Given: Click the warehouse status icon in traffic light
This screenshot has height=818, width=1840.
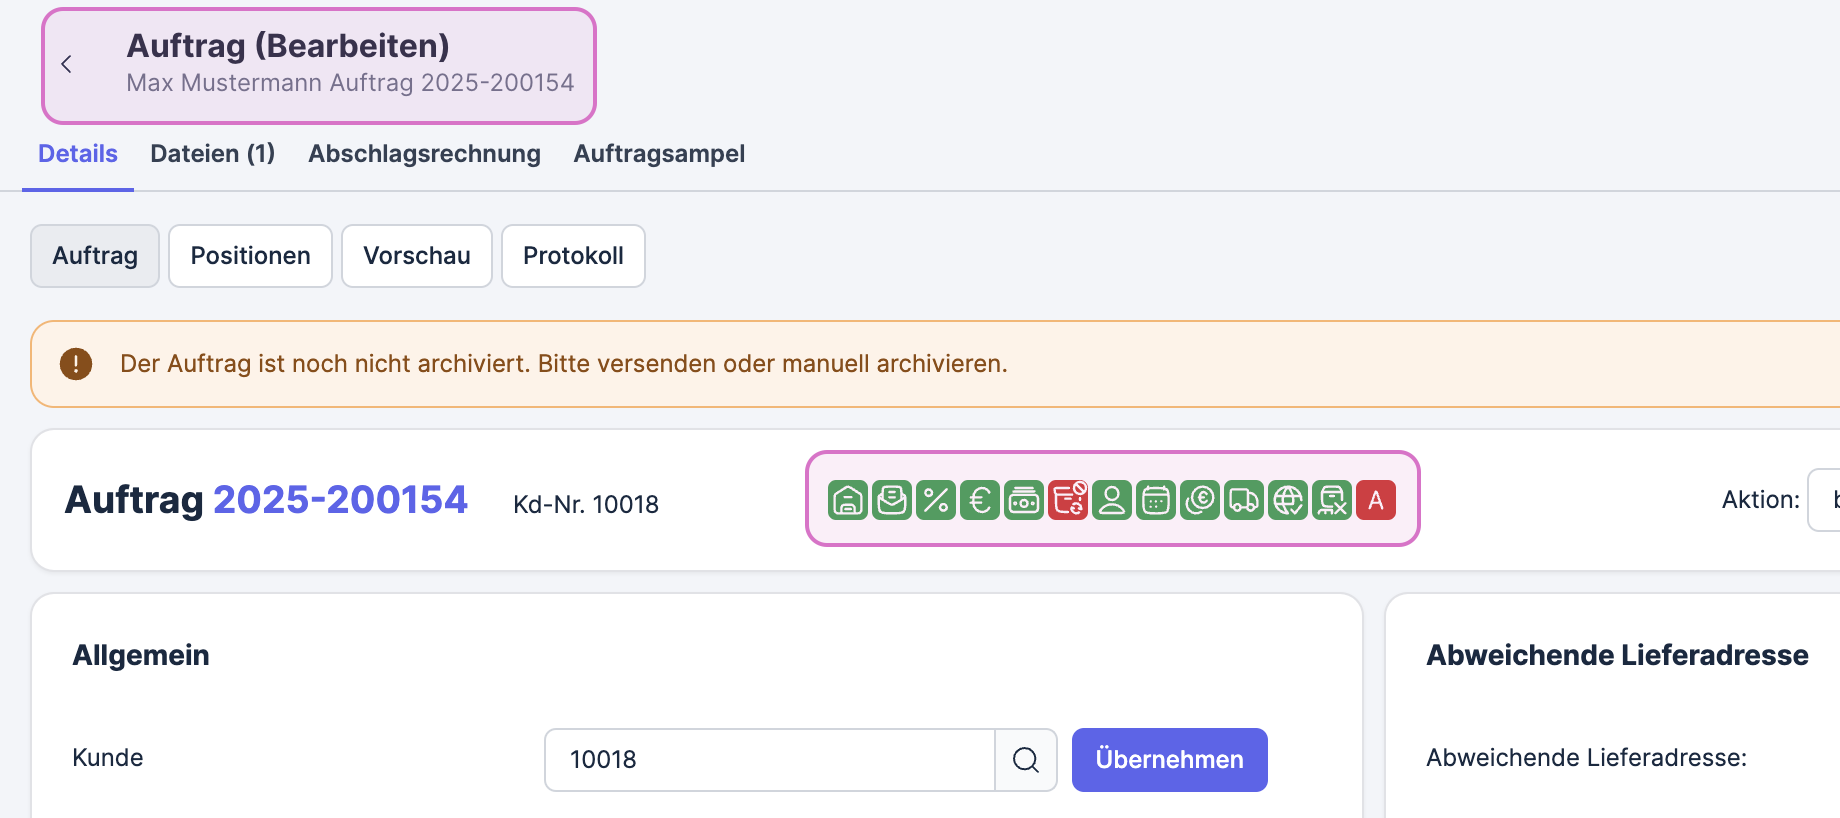Looking at the screenshot, I should 847,500.
